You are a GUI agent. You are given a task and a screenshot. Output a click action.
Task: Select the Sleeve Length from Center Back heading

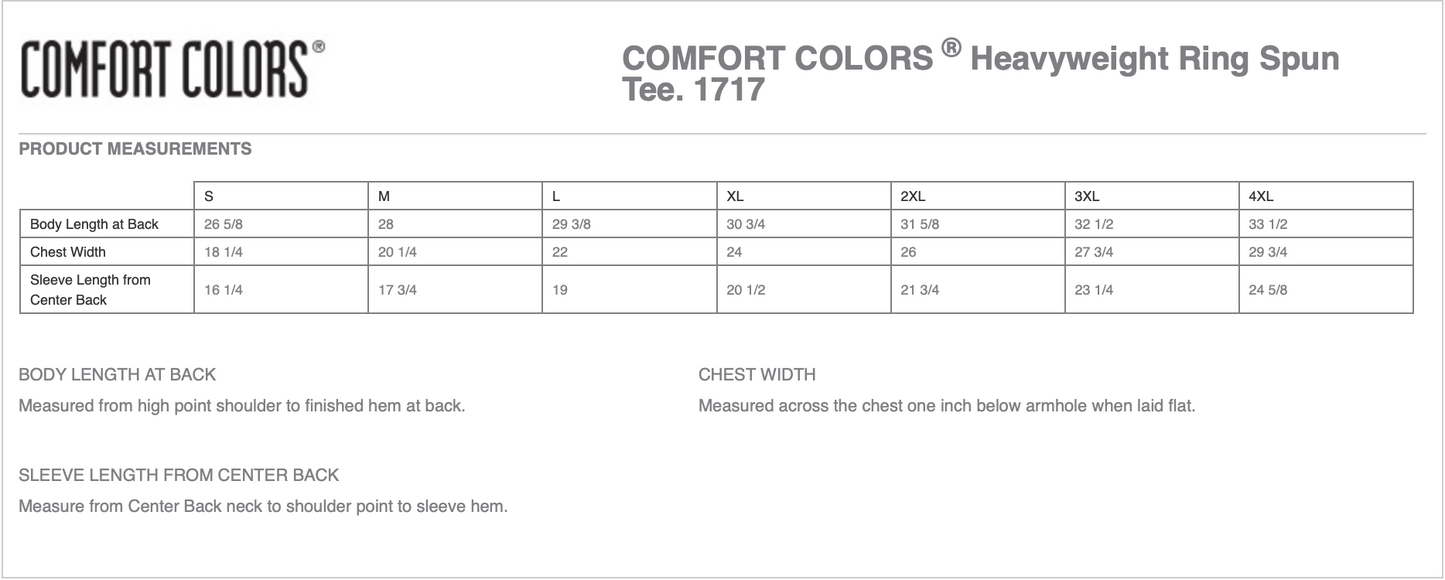[179, 476]
